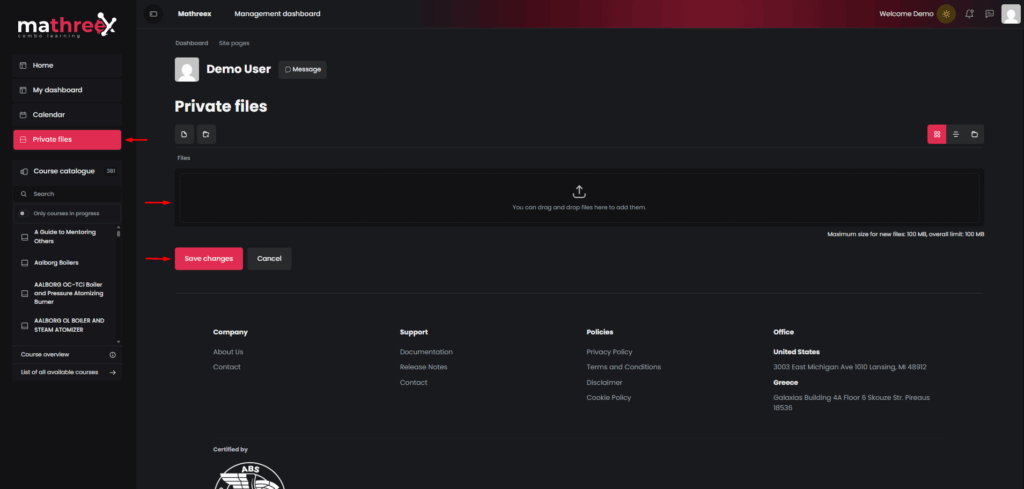Toggle Only courses in progress
Screen dimensions: 1024x489
(x=23, y=213)
